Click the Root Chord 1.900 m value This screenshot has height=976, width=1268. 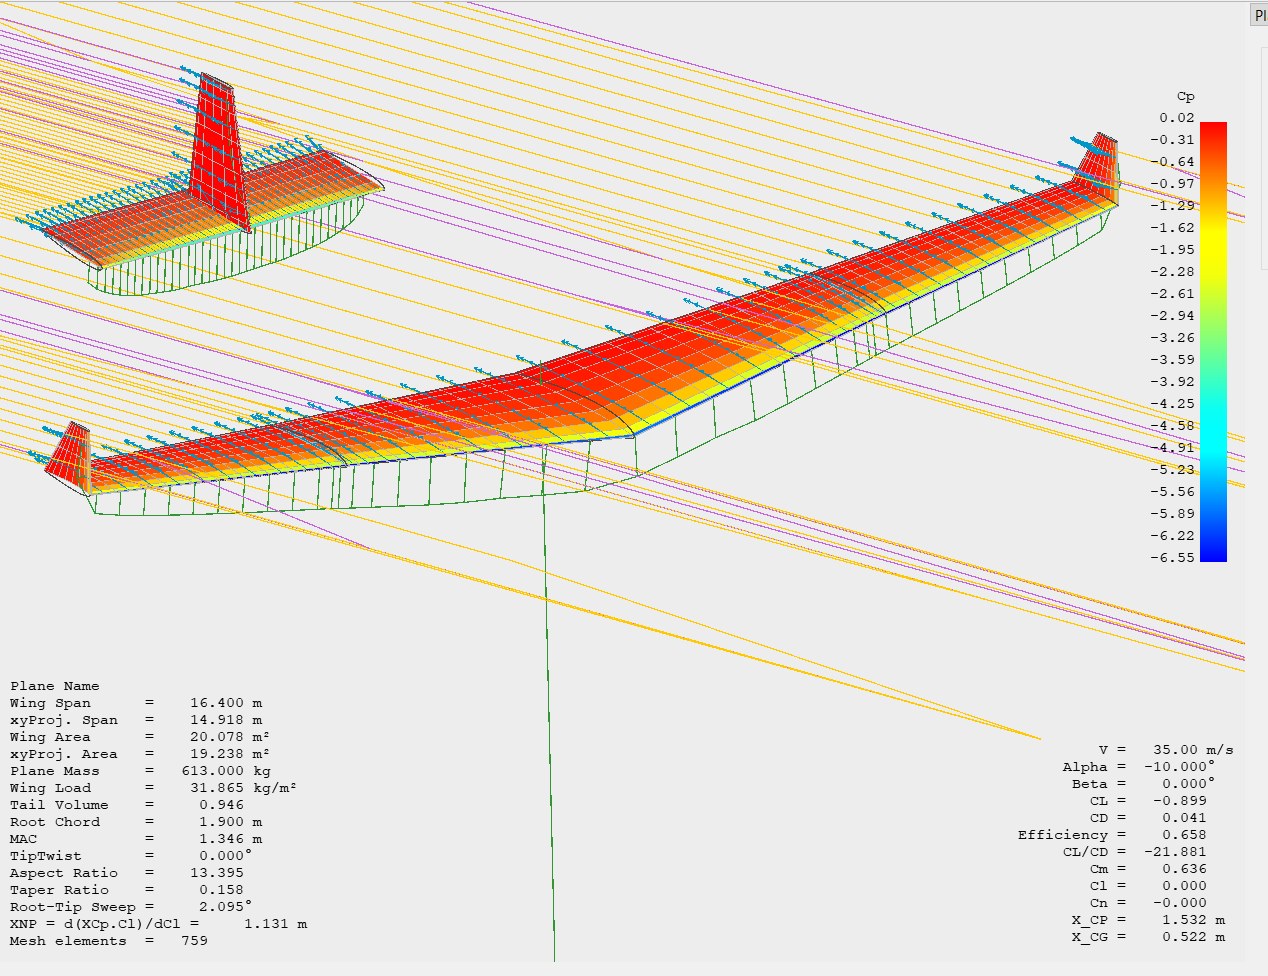[230, 822]
